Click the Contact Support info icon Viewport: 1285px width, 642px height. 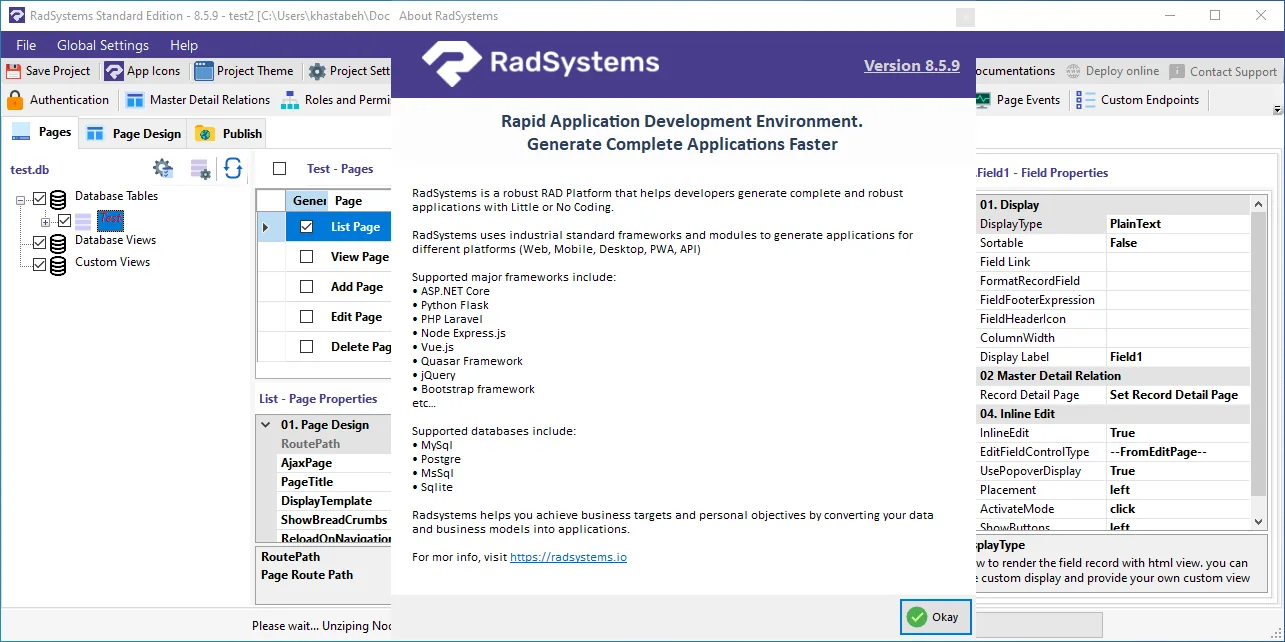tap(1177, 71)
